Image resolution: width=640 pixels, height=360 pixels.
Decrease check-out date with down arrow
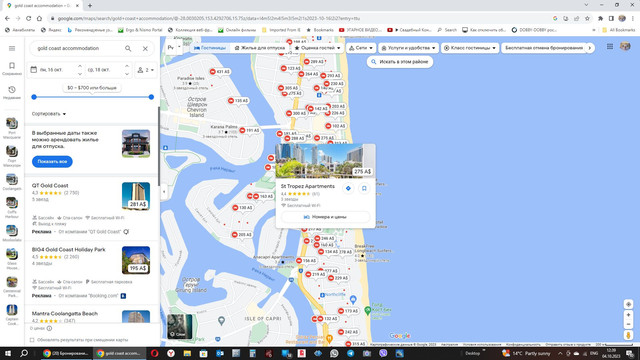127,74
